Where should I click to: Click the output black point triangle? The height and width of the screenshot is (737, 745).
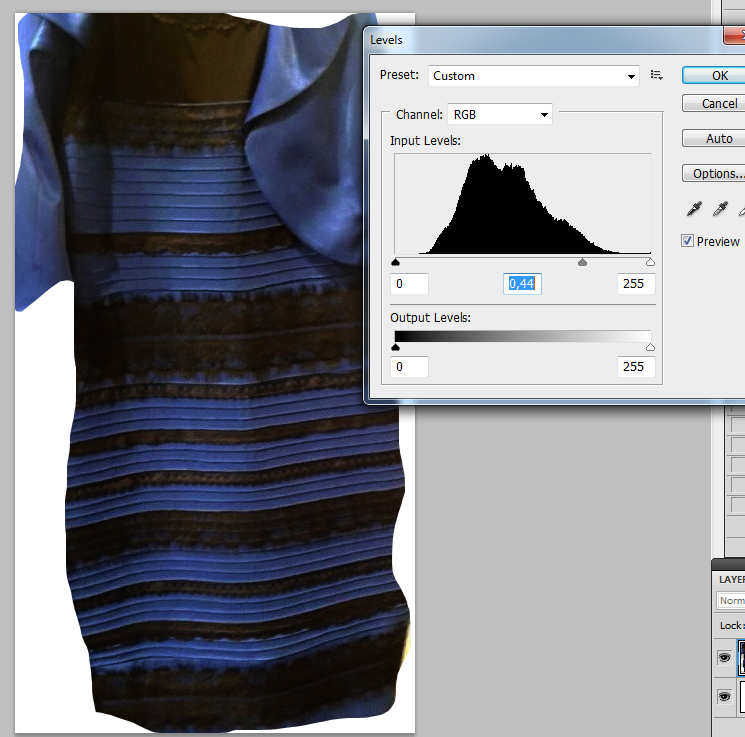[x=396, y=347]
